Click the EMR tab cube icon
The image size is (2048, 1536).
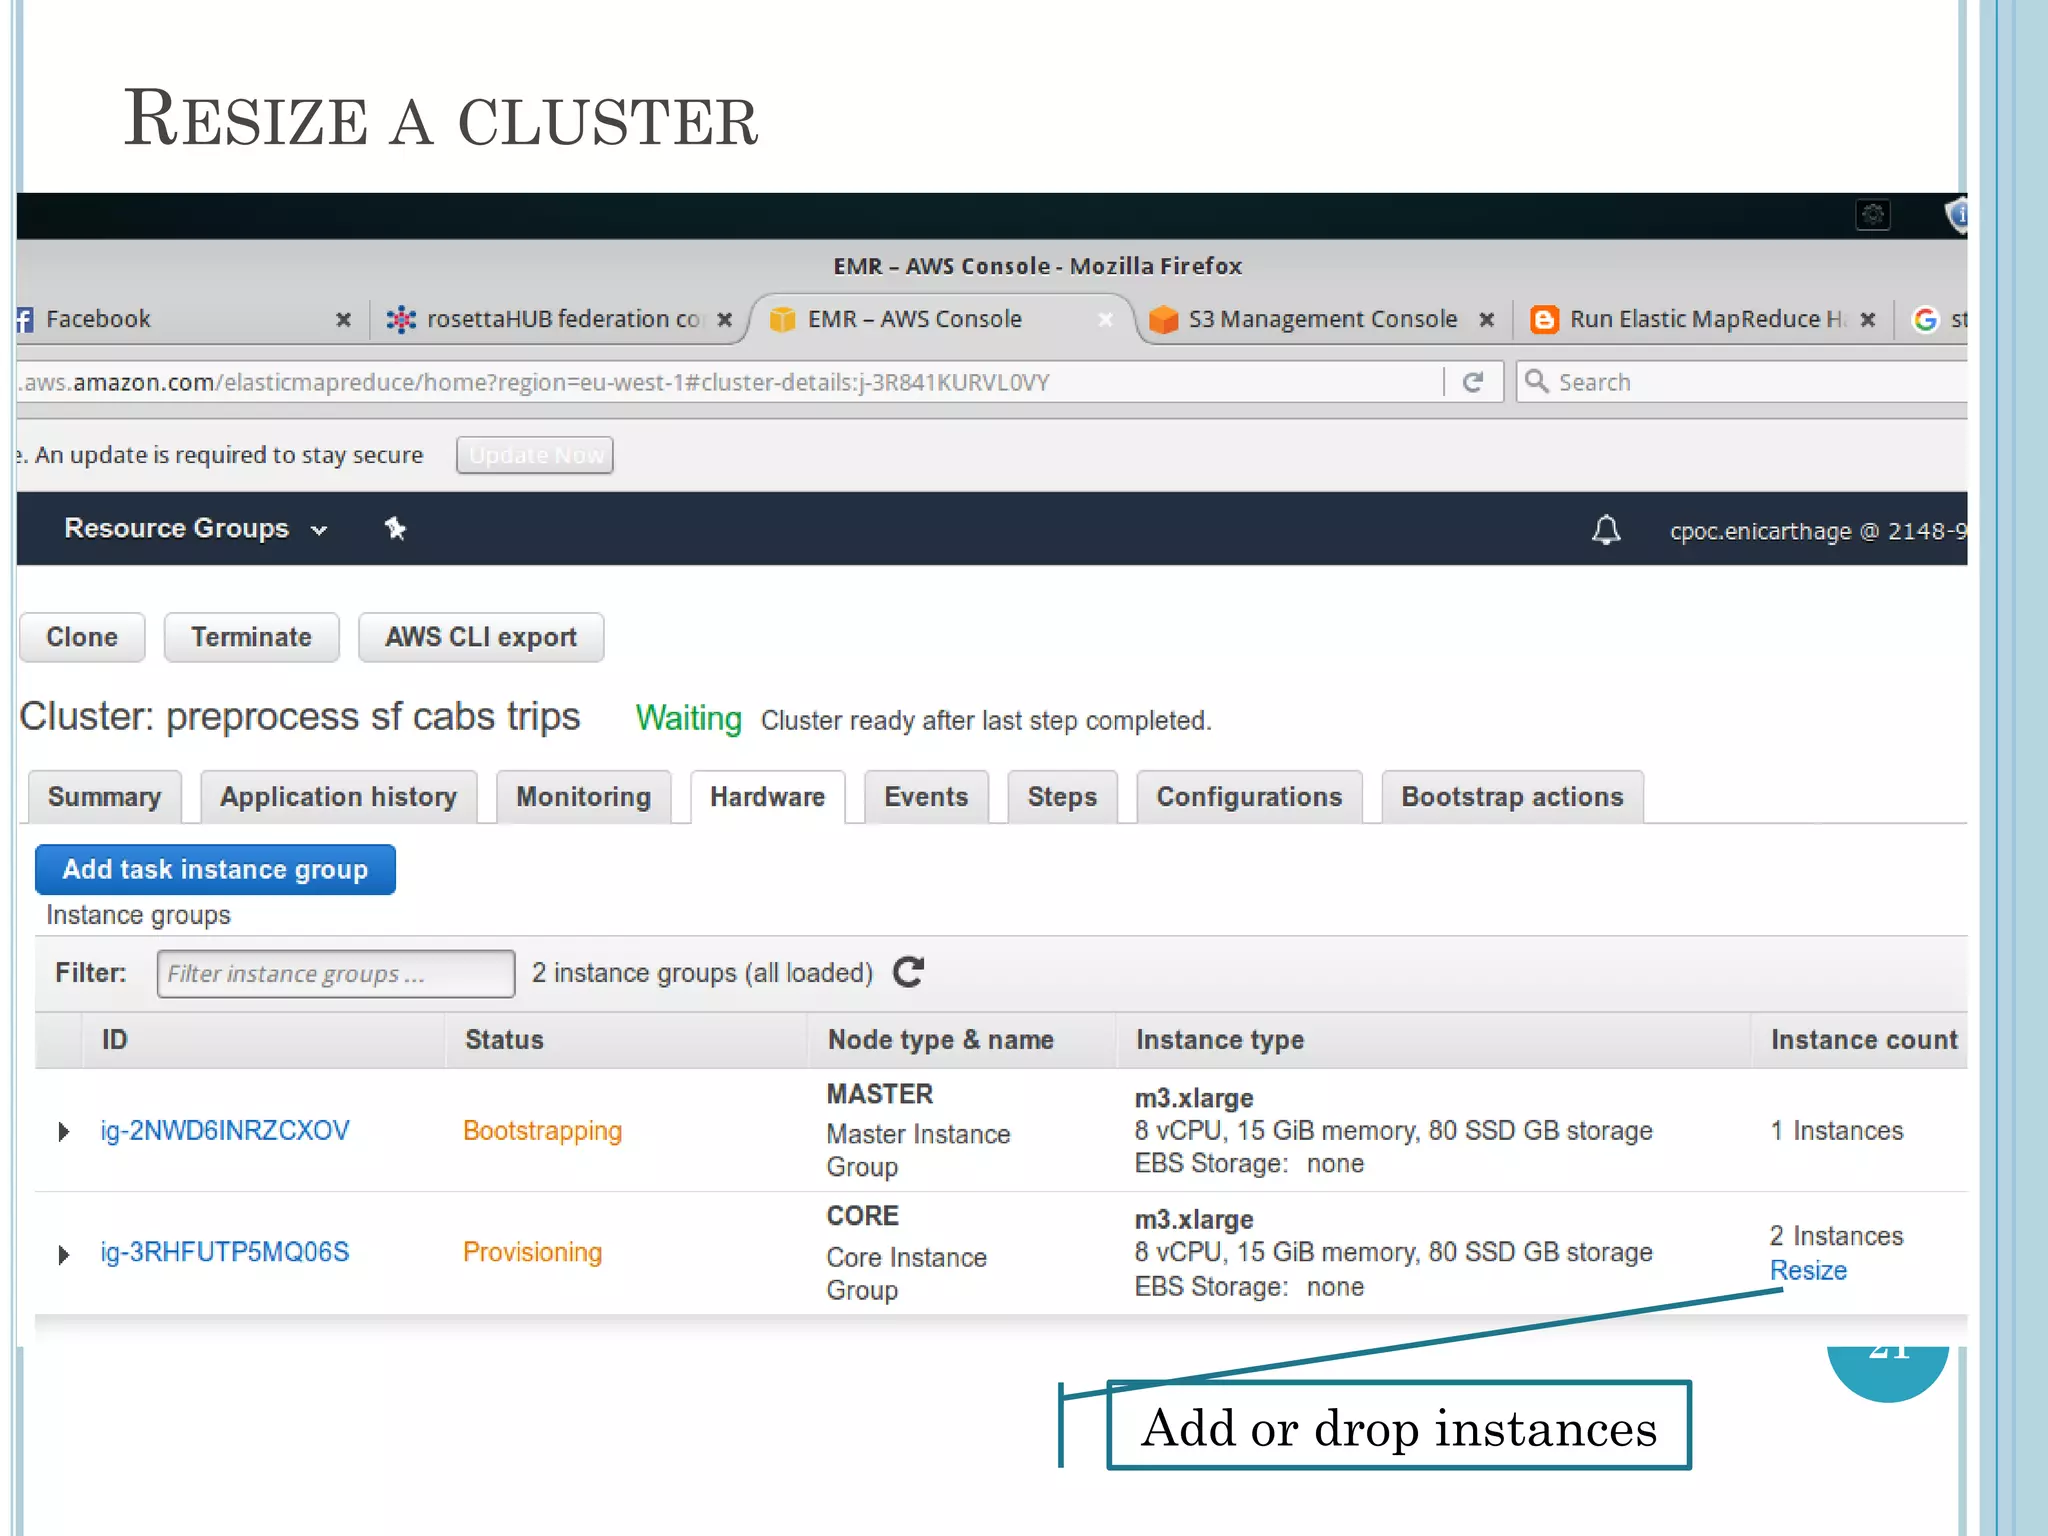pos(782,319)
